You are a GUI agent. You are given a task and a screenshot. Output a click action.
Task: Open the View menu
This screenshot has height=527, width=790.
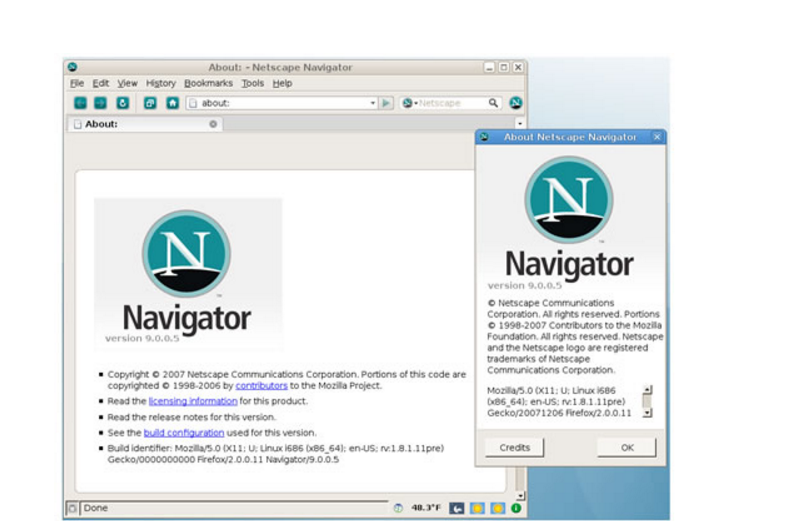[127, 83]
